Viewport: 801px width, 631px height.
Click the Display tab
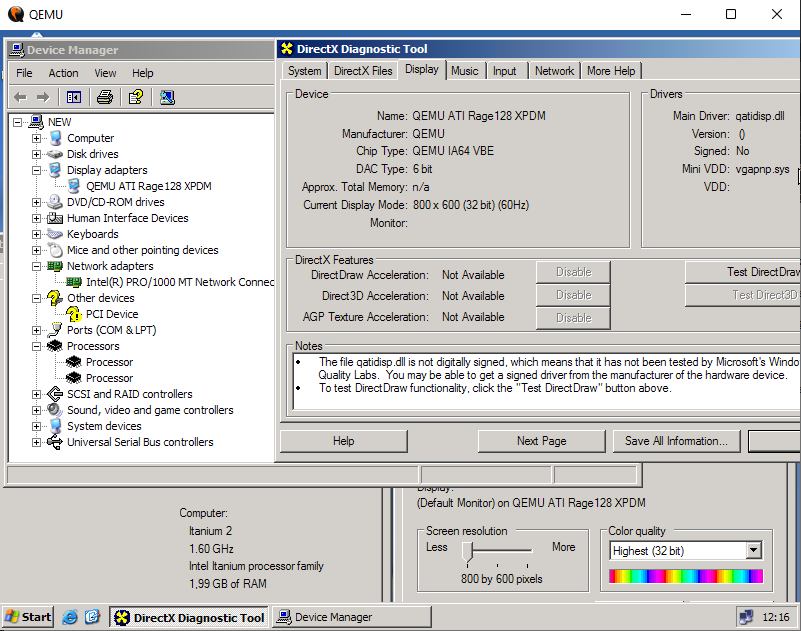[422, 69]
